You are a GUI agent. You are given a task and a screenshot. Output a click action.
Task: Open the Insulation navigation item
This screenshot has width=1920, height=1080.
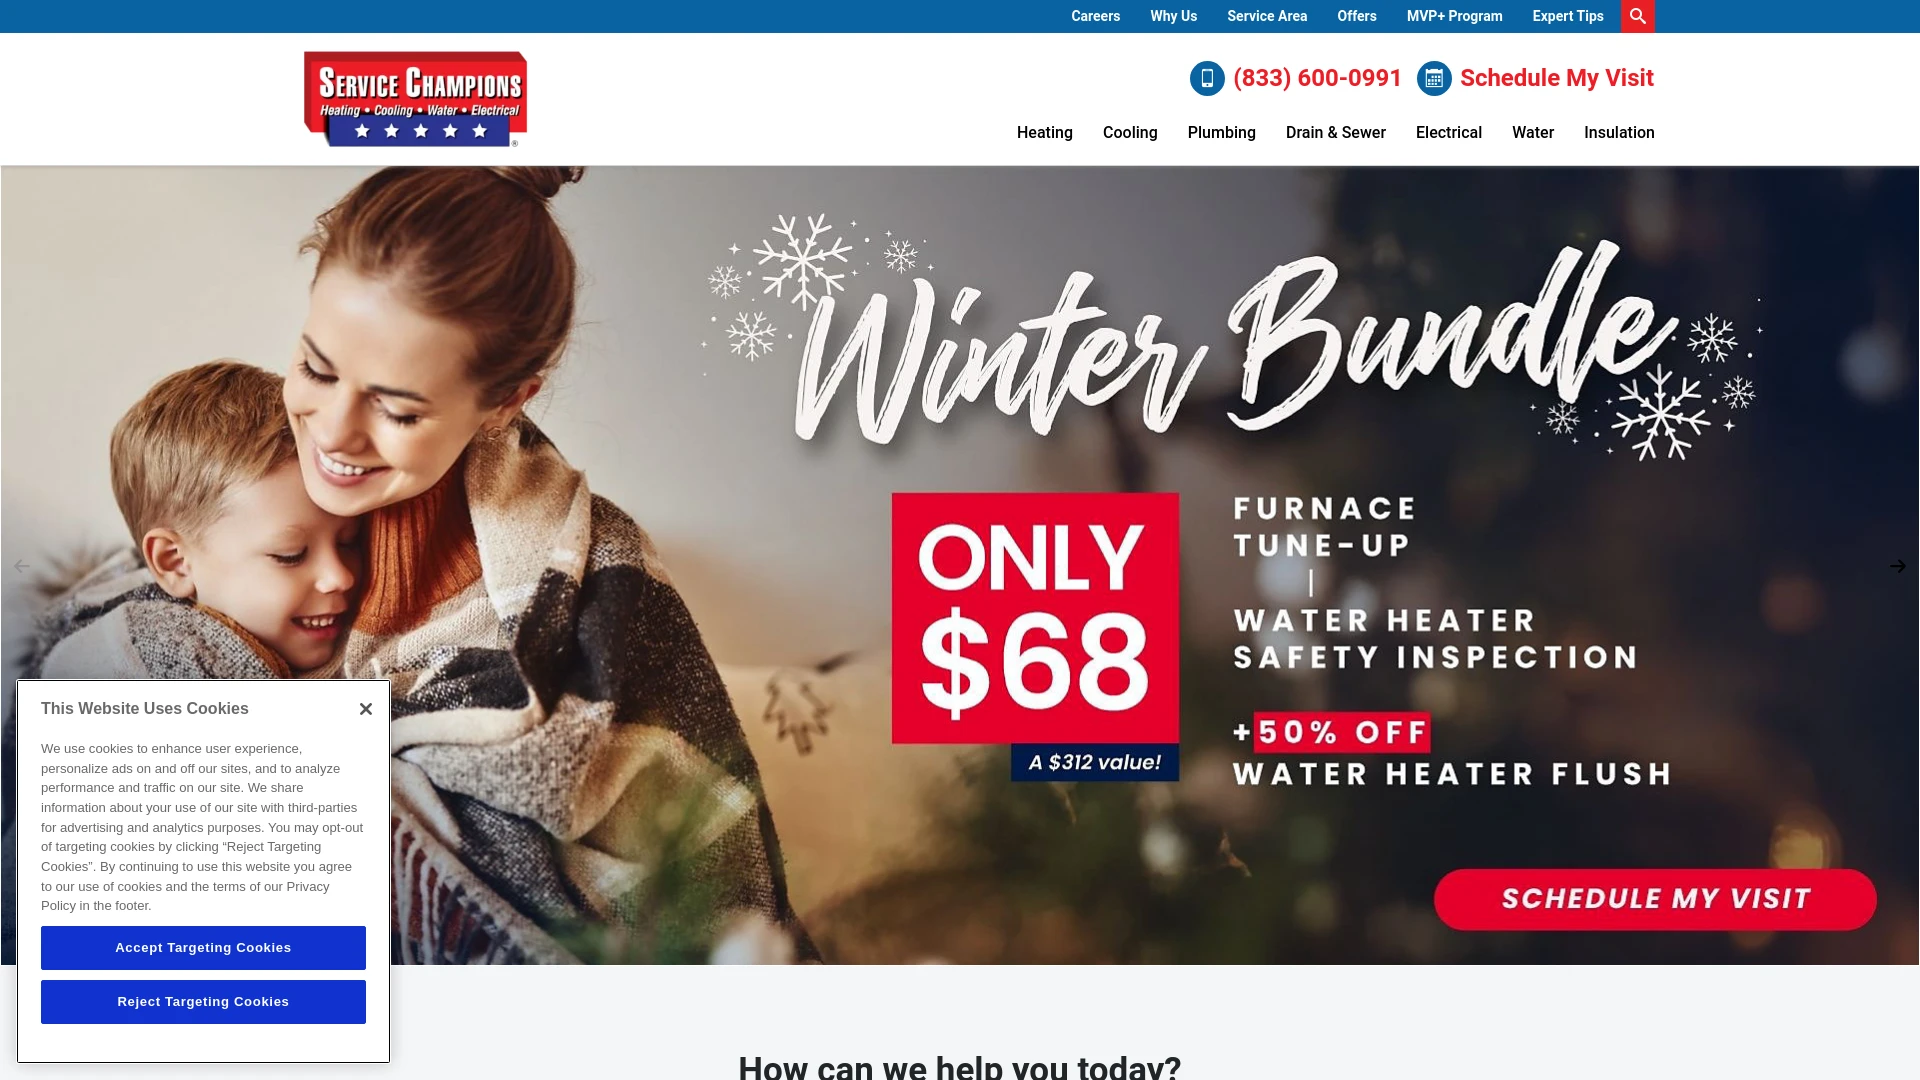click(x=1619, y=132)
